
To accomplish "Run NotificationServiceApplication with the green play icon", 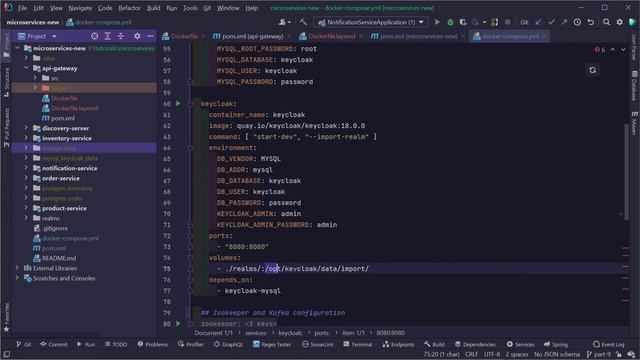I will pyautogui.click(x=437, y=22).
